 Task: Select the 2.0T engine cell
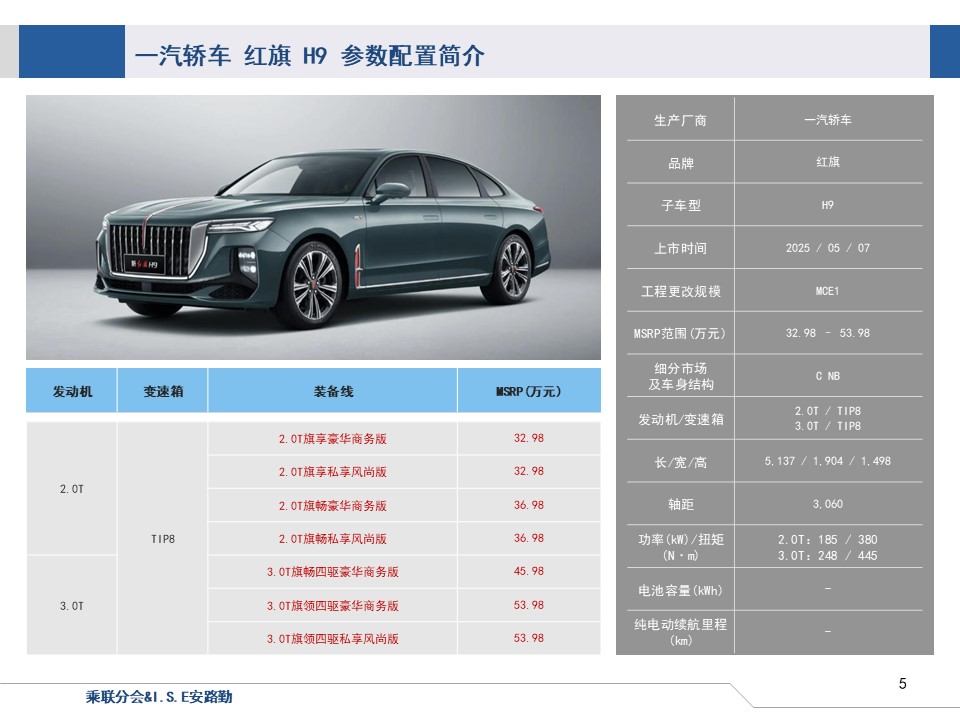[72, 489]
